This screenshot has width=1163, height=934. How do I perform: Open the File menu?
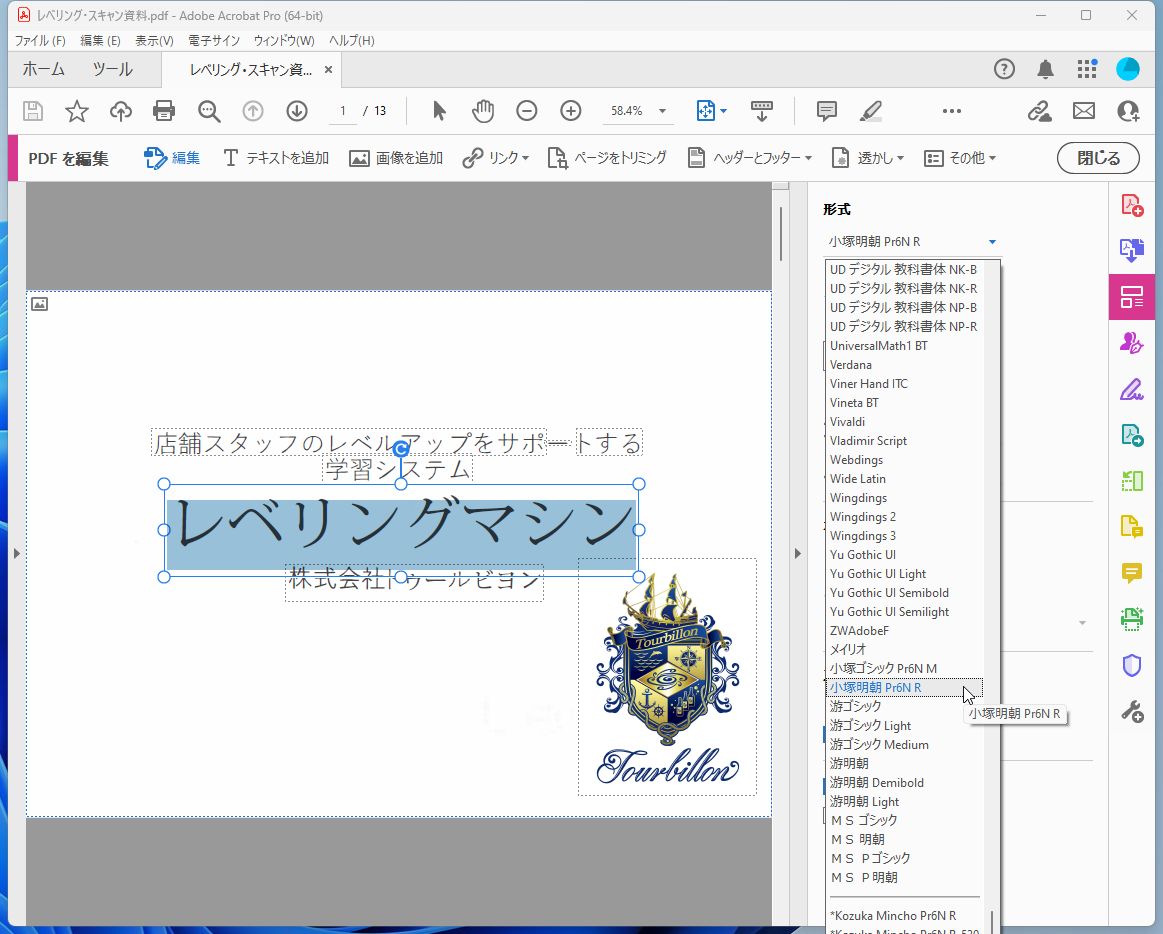[x=40, y=41]
